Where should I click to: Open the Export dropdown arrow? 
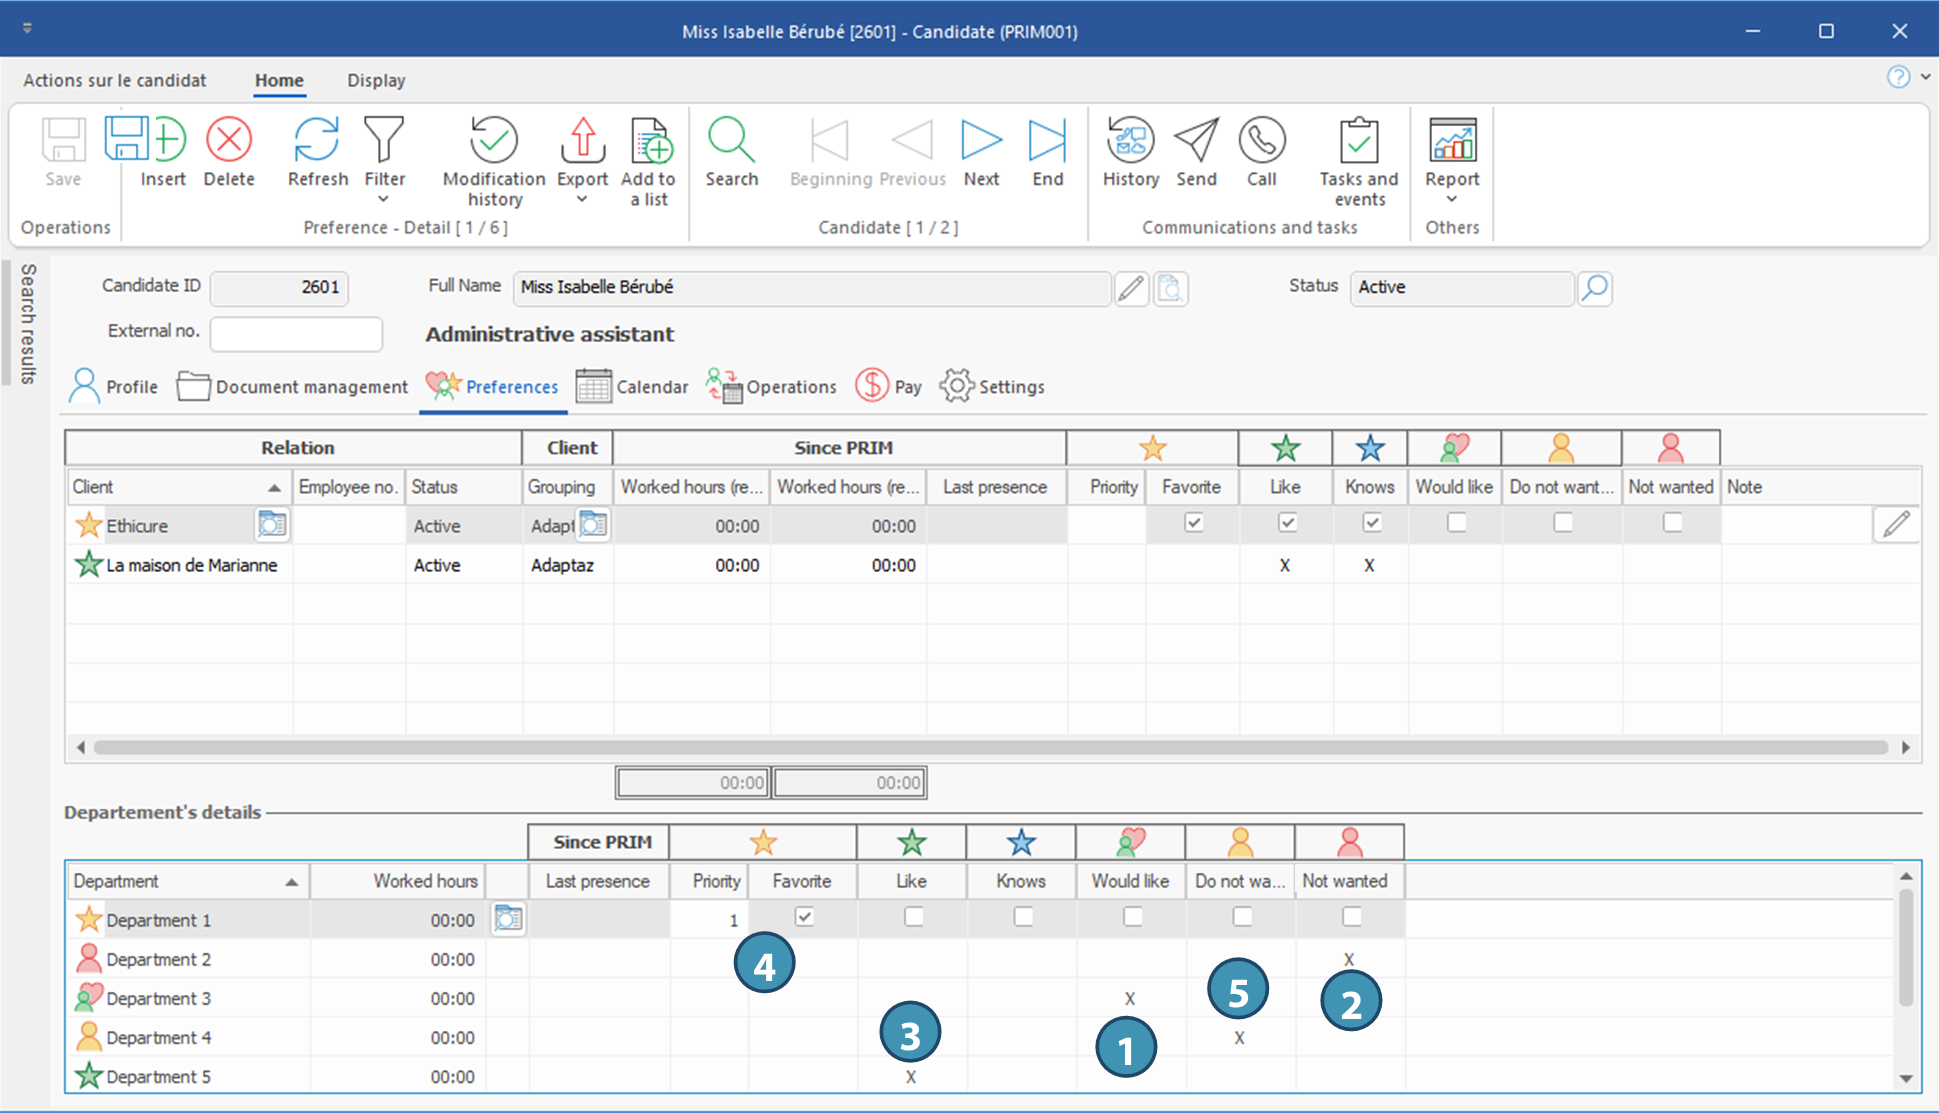pyautogui.click(x=582, y=199)
